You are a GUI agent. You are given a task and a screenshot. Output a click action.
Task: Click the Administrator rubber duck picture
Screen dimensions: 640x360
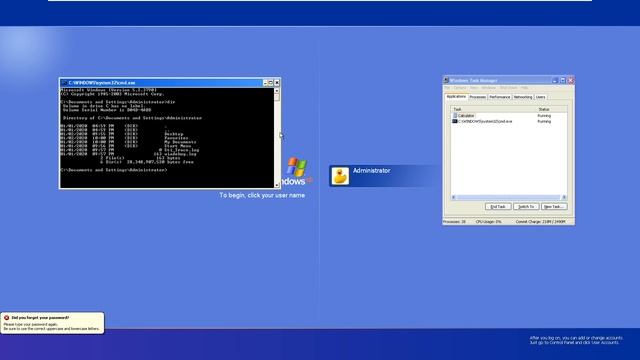(340, 176)
